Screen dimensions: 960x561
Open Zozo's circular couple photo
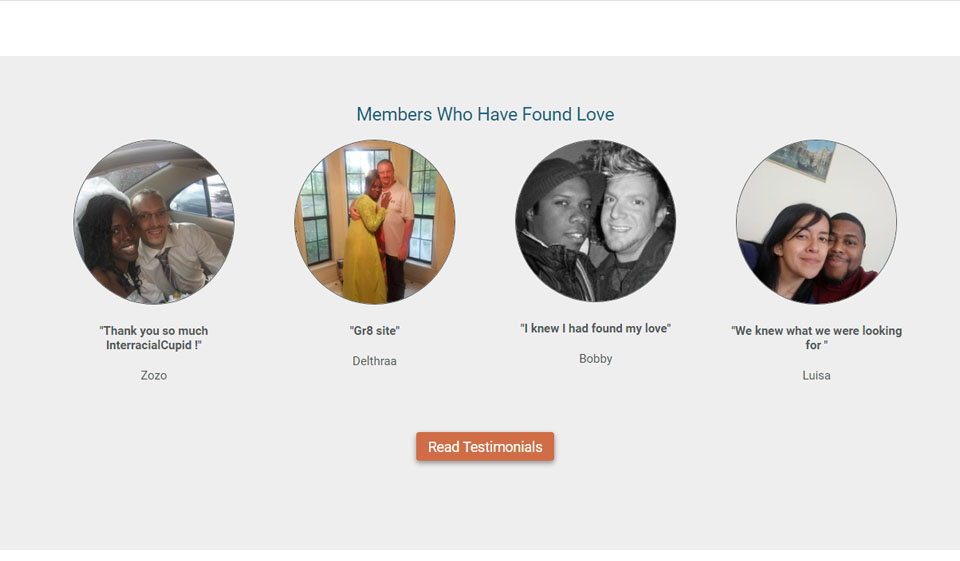click(x=154, y=221)
